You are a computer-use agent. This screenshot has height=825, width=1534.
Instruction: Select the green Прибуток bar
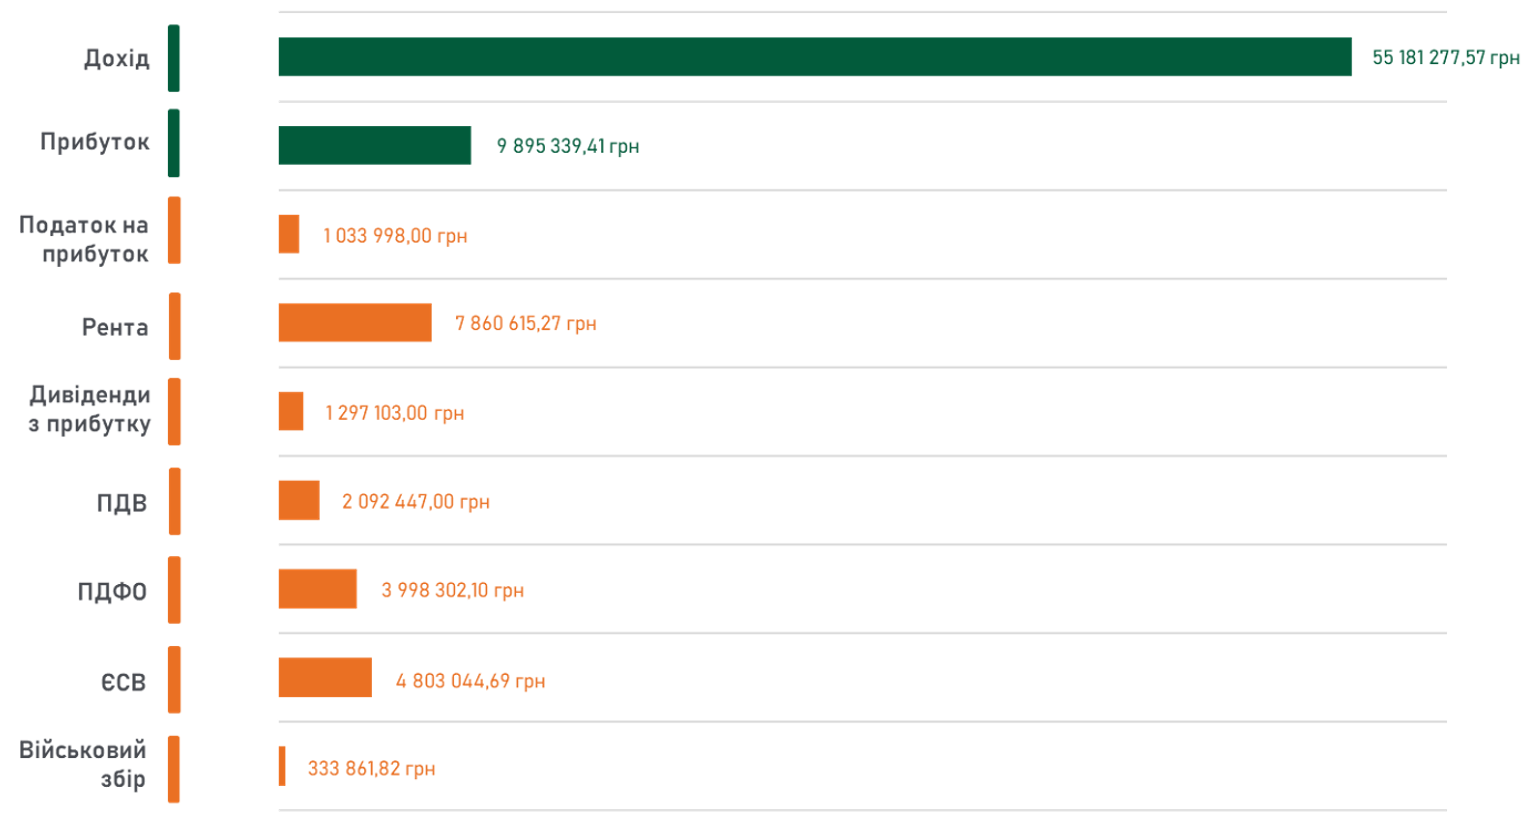coord(374,146)
